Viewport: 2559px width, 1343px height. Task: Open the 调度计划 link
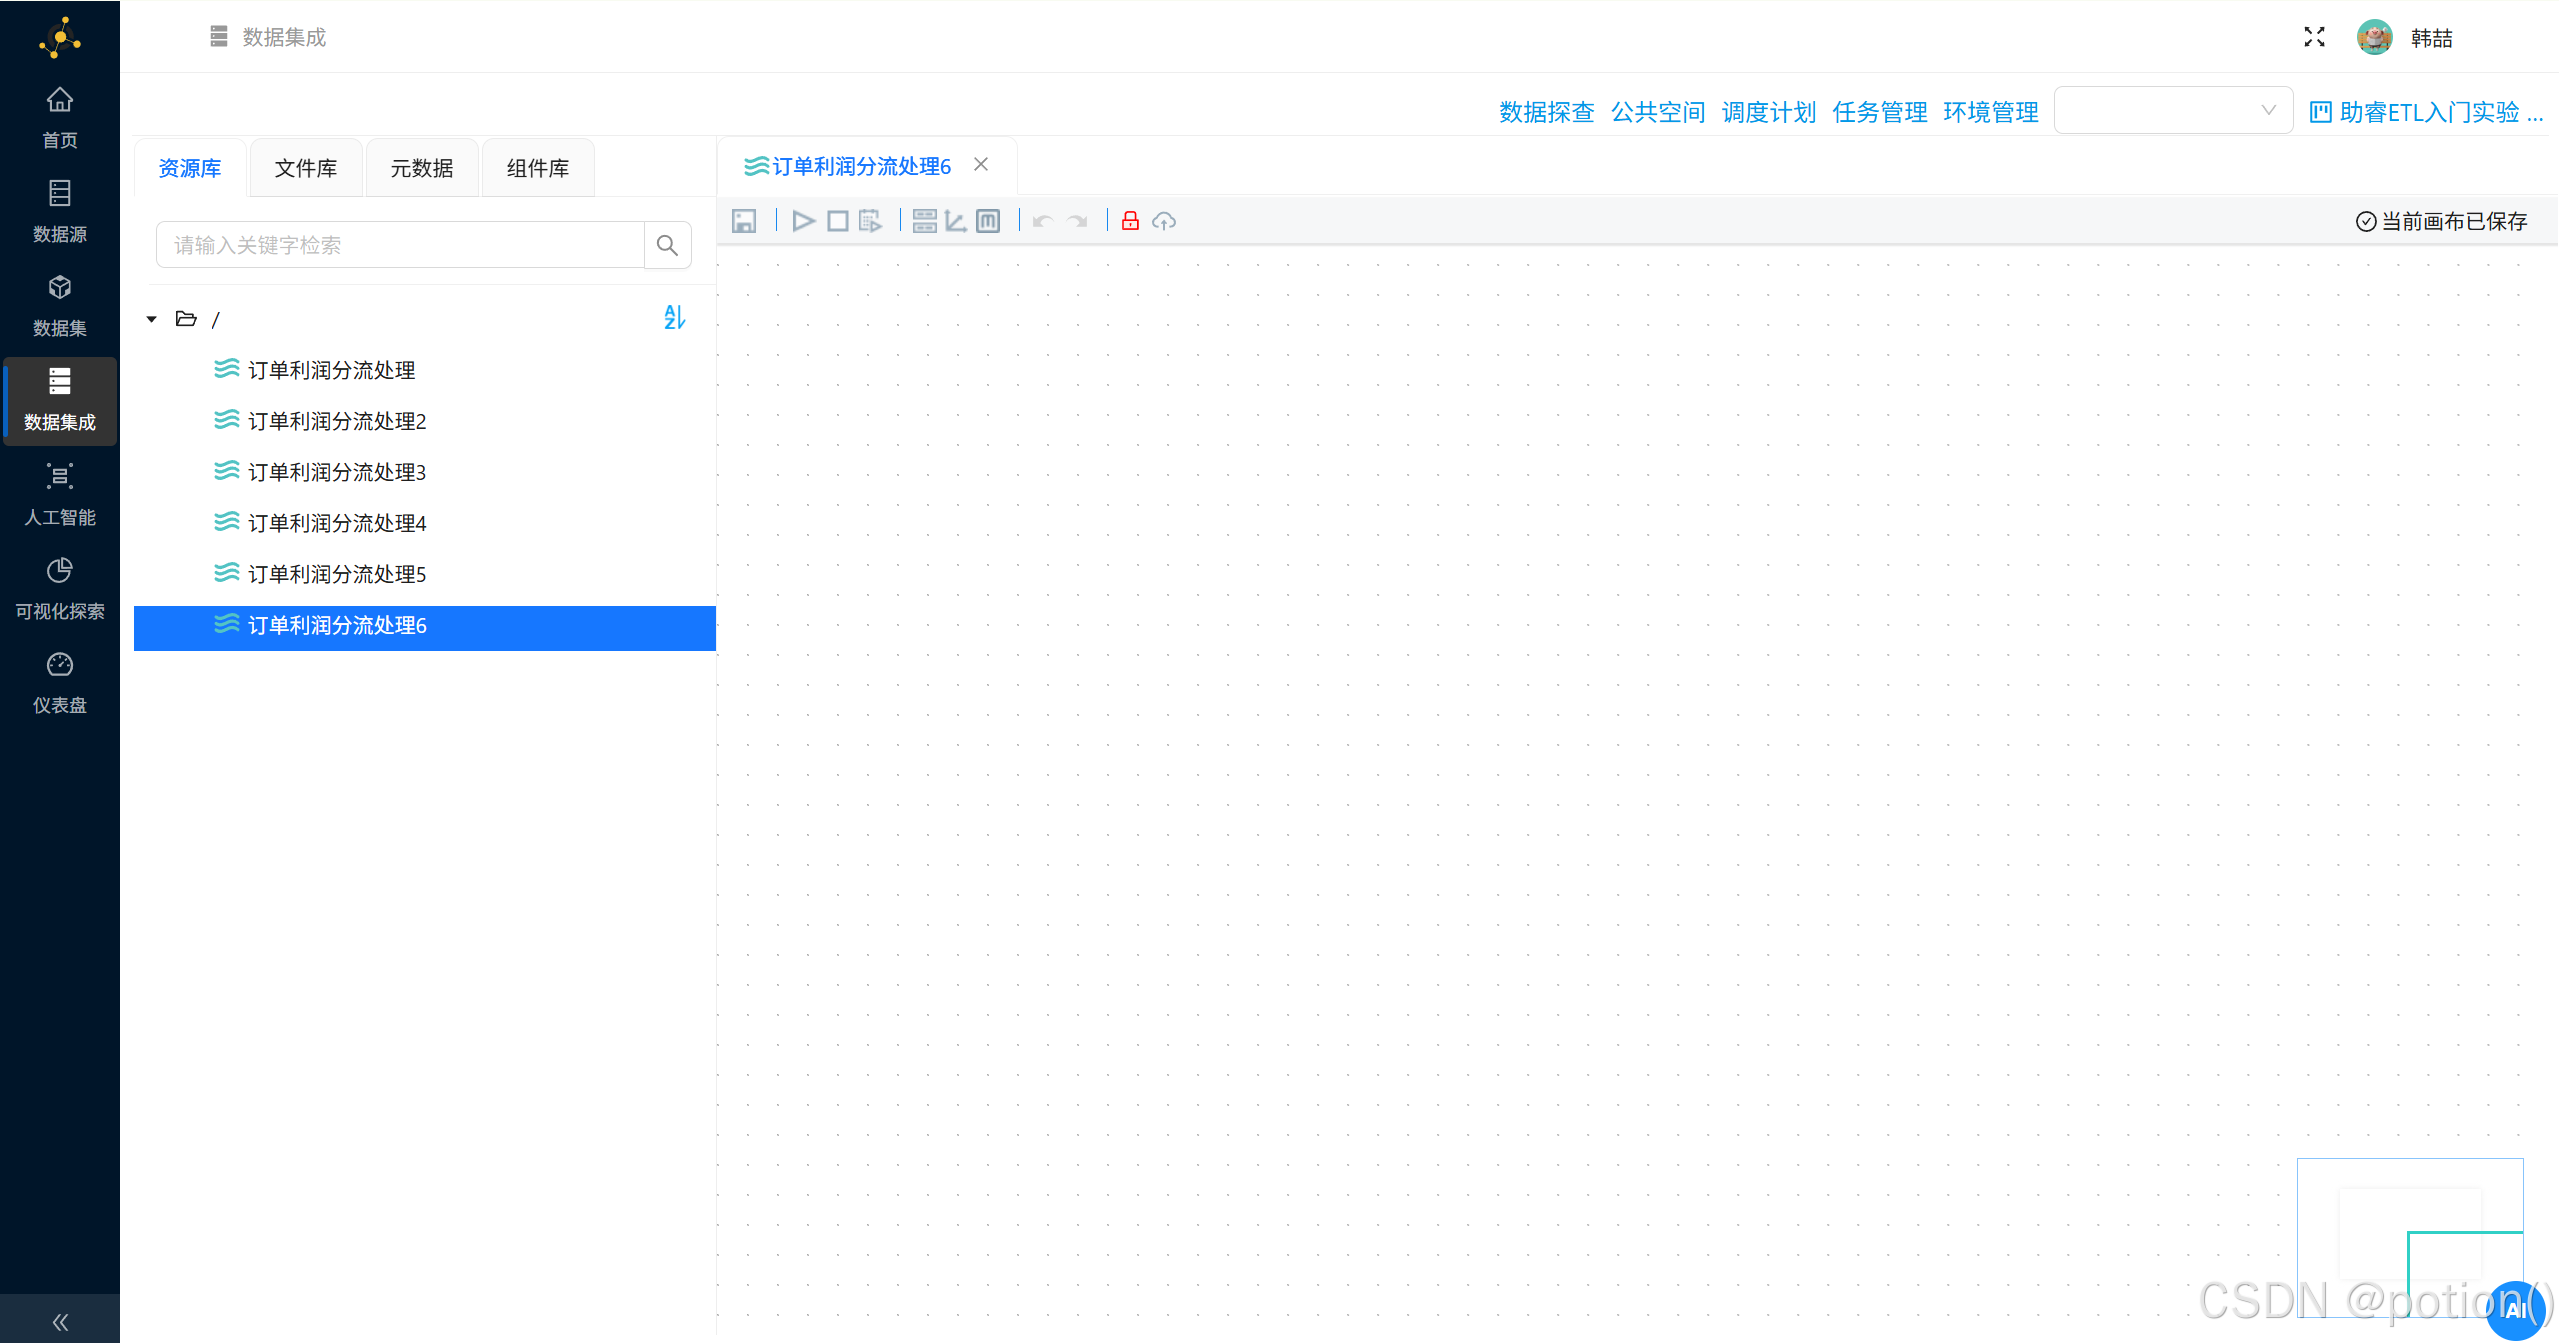(1768, 111)
